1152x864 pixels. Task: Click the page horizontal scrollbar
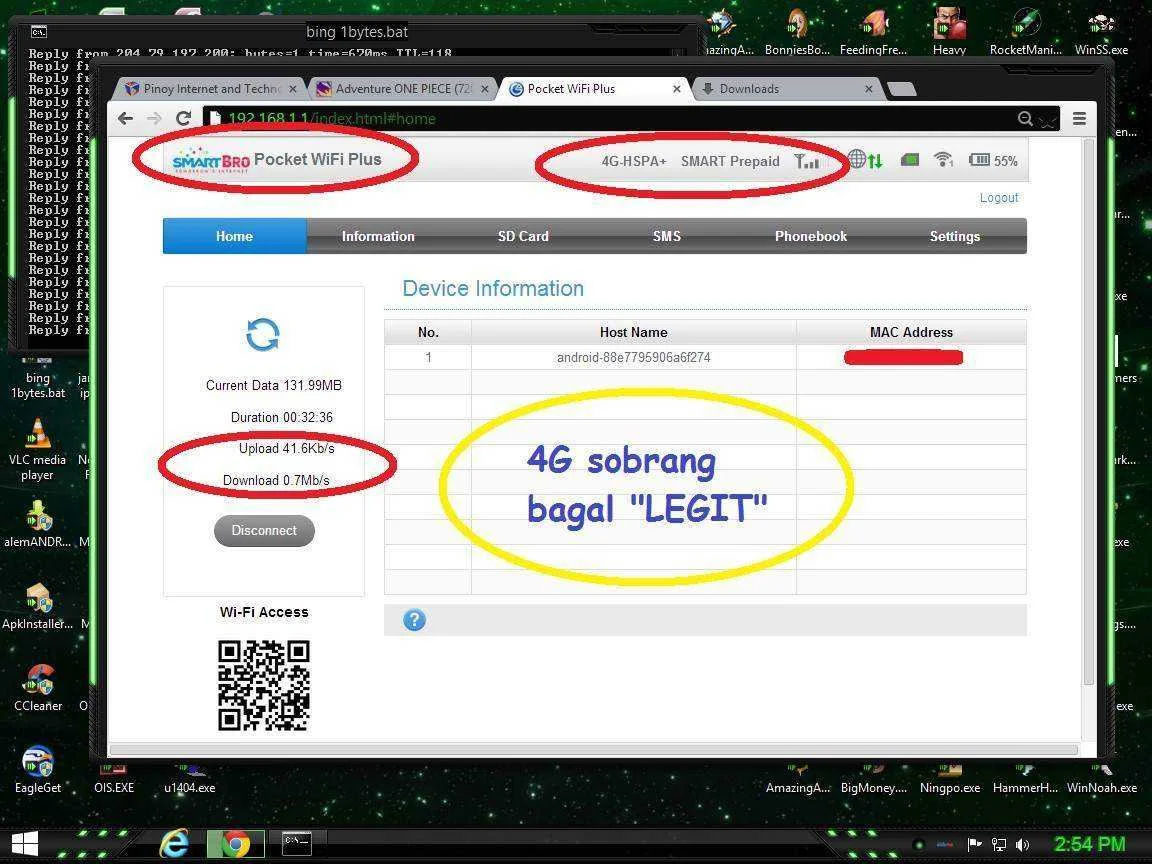coord(594,750)
